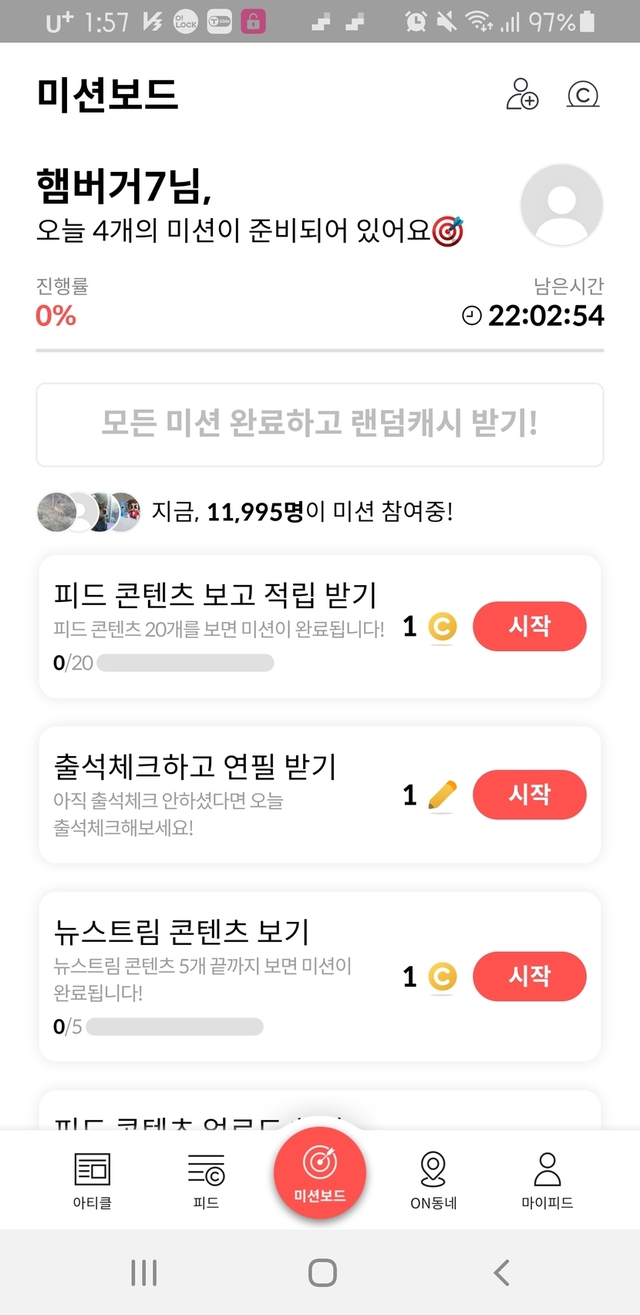
Task: Tap the Android recent apps button
Action: [144, 1272]
